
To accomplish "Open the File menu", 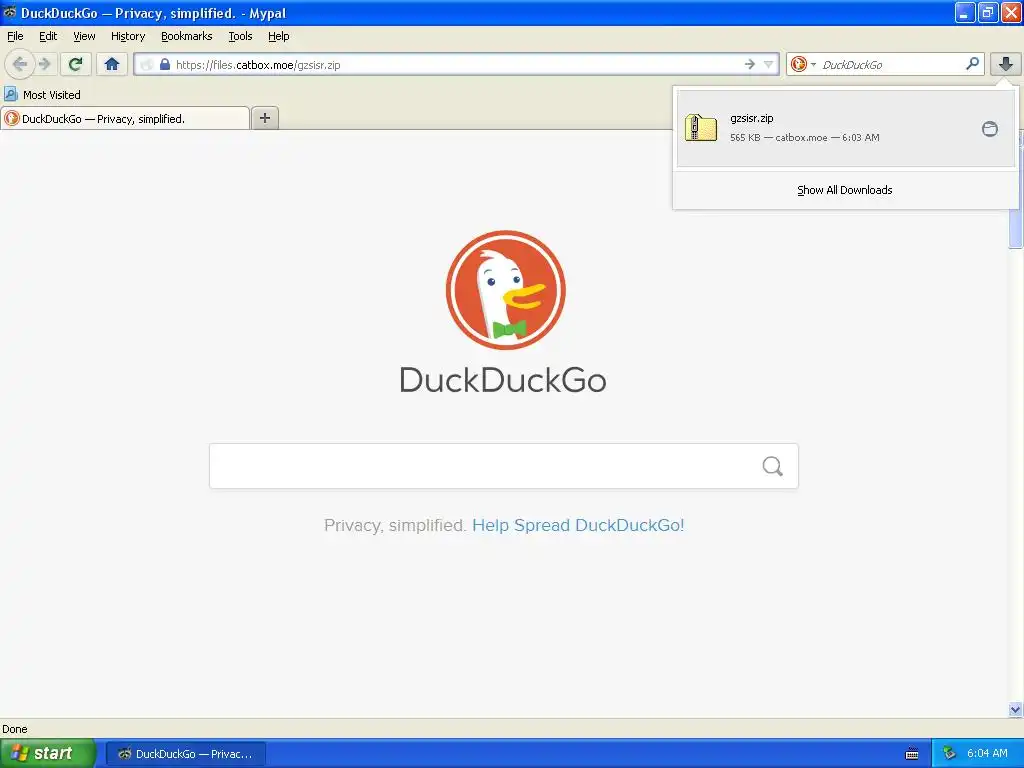I will (x=15, y=36).
